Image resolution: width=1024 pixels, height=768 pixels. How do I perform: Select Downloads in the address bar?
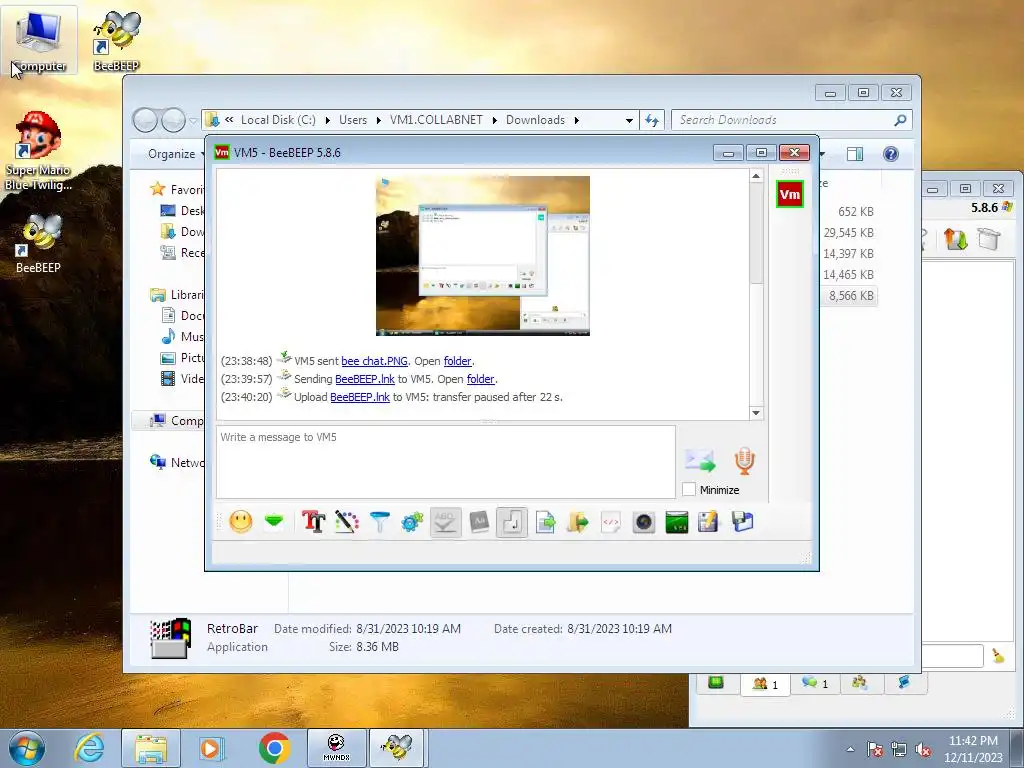[x=536, y=120]
